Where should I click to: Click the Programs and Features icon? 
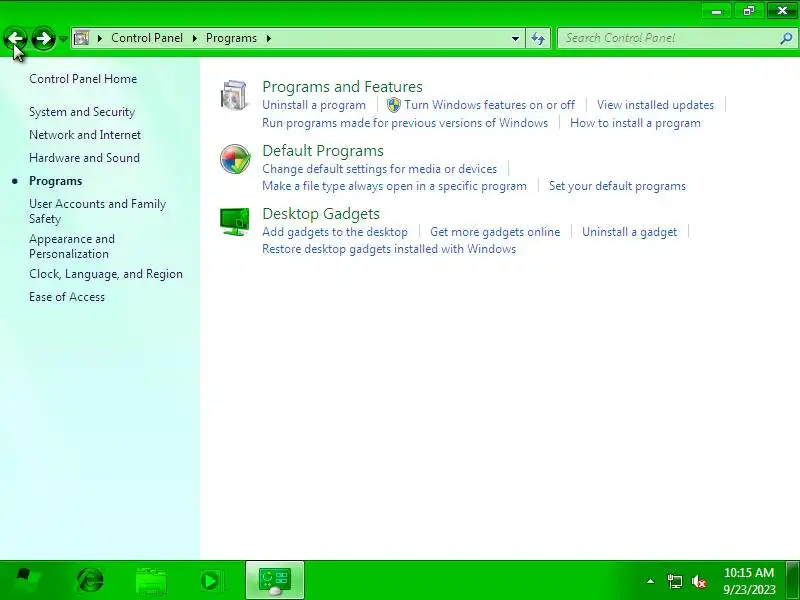pos(235,95)
